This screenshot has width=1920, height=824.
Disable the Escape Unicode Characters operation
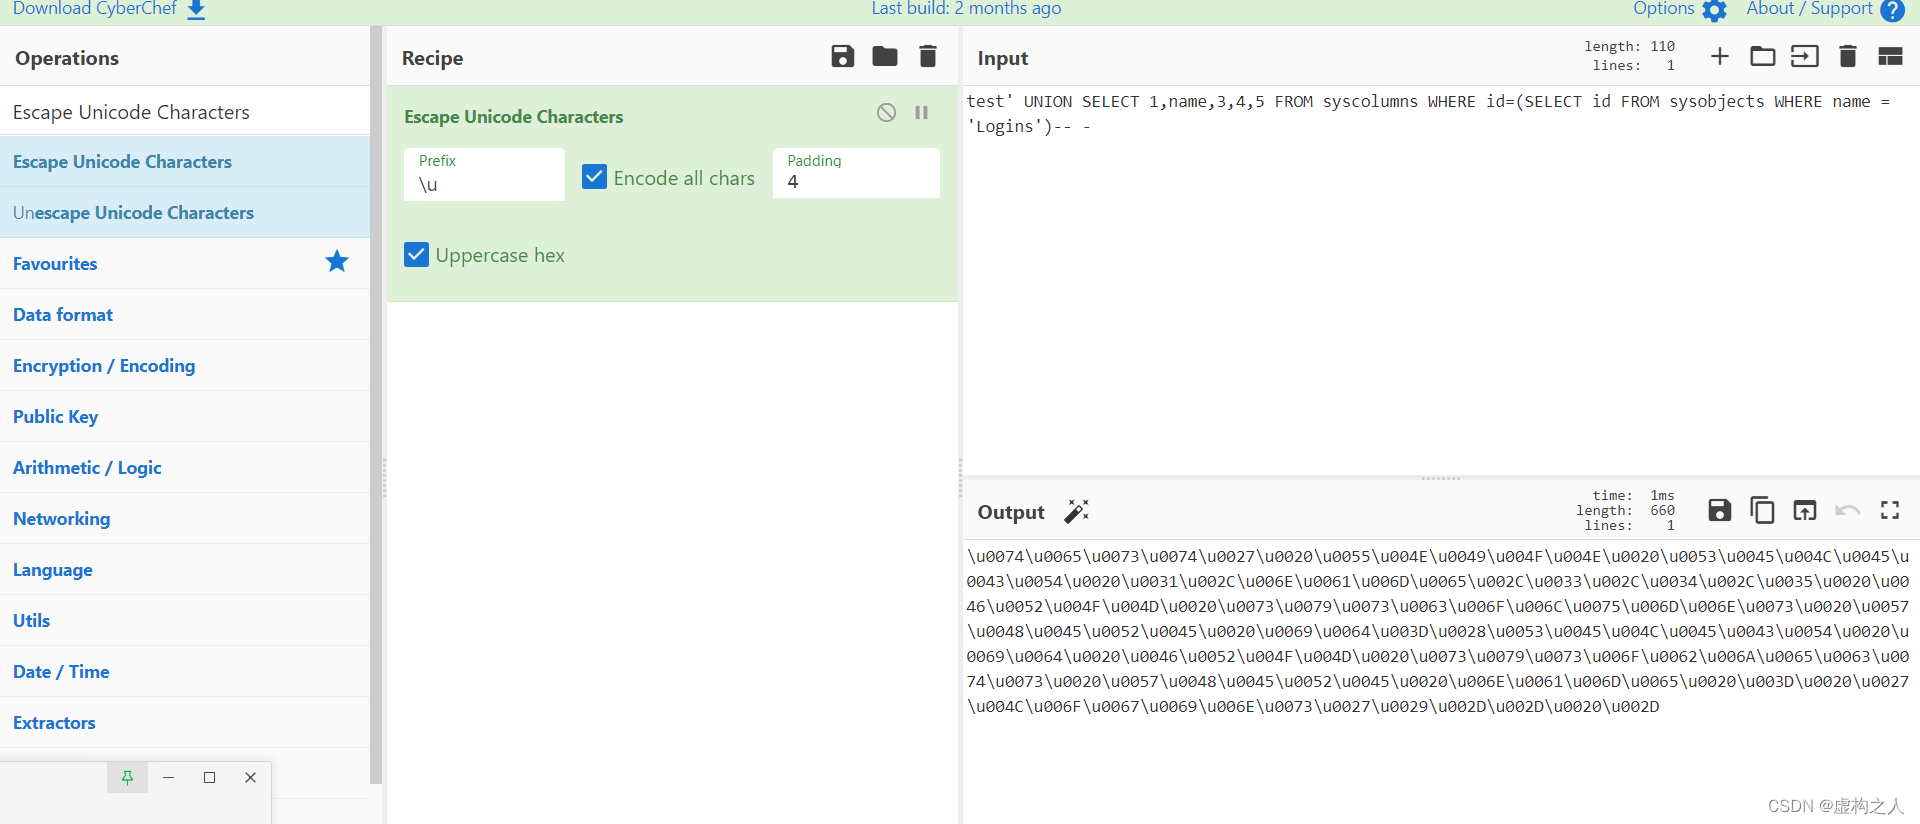[x=887, y=112]
